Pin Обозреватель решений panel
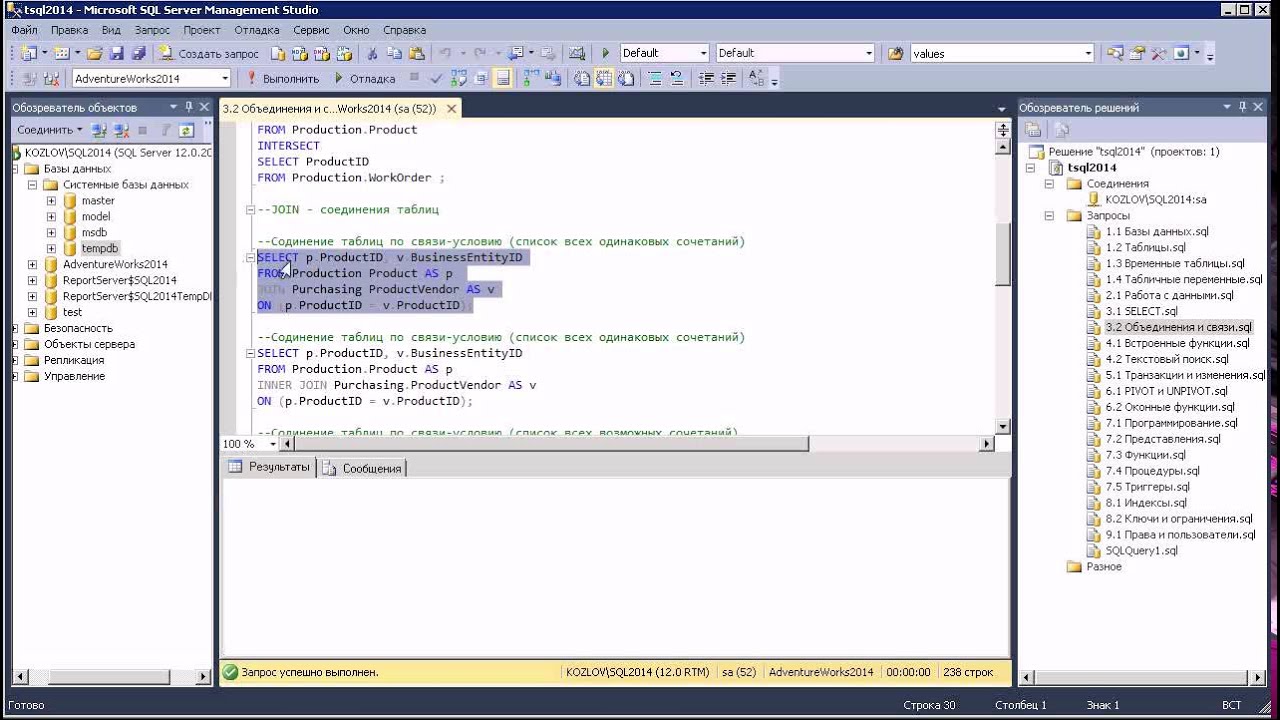Image resolution: width=1280 pixels, height=720 pixels. pos(1243,107)
